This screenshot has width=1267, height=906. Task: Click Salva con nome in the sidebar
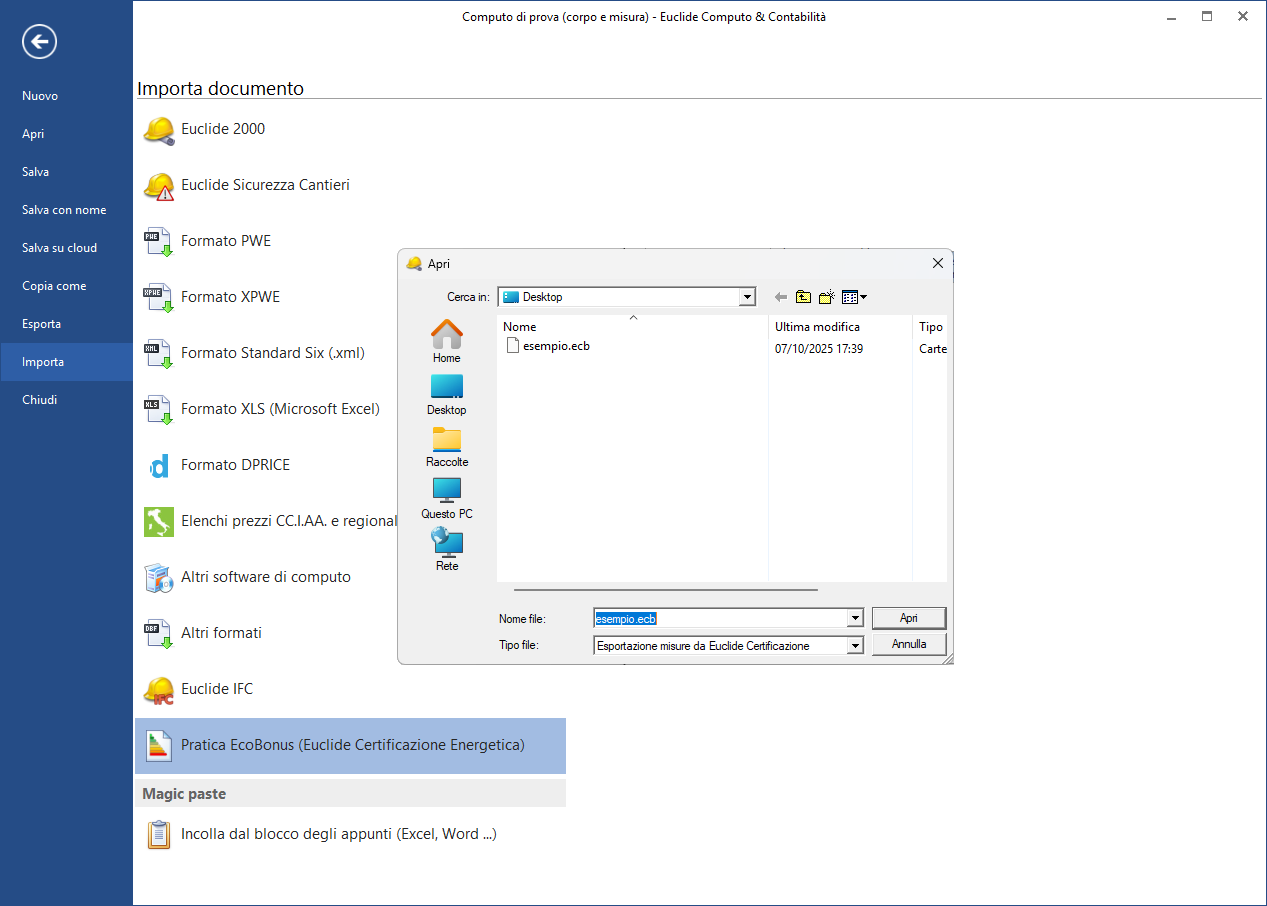click(64, 210)
